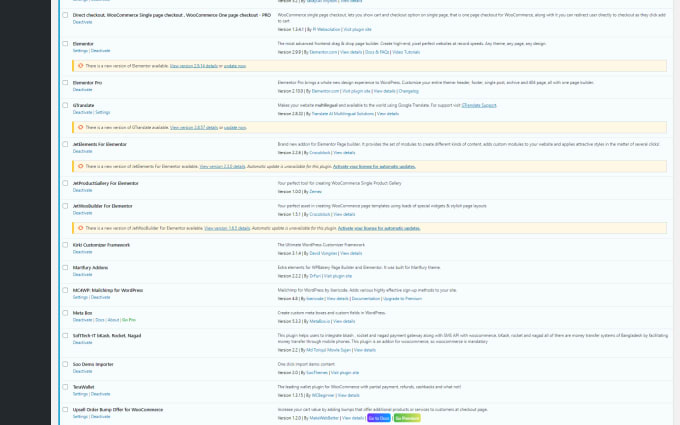680x425 pixels.
Task: Click Upgrade to Premium for Mailchimp
Action: [402, 299]
